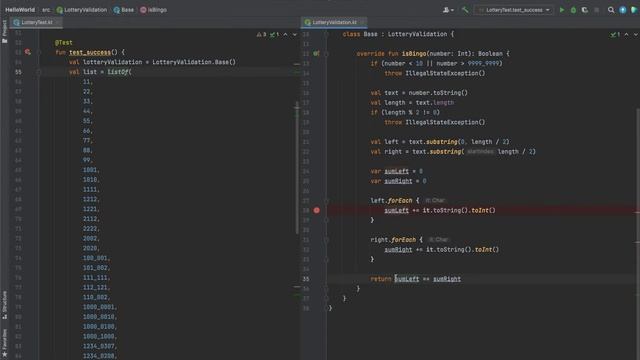Click the Base class breadcrumb
Screen dimensions: 640x360
pyautogui.click(x=124, y=10)
